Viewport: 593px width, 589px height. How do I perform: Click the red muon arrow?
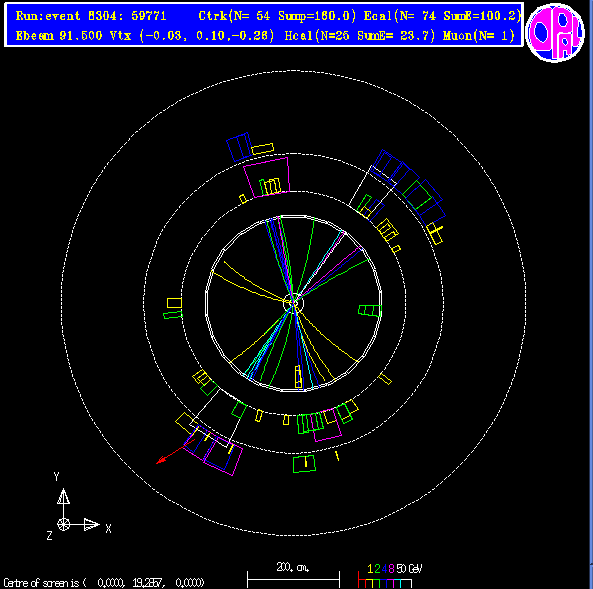[x=175, y=451]
